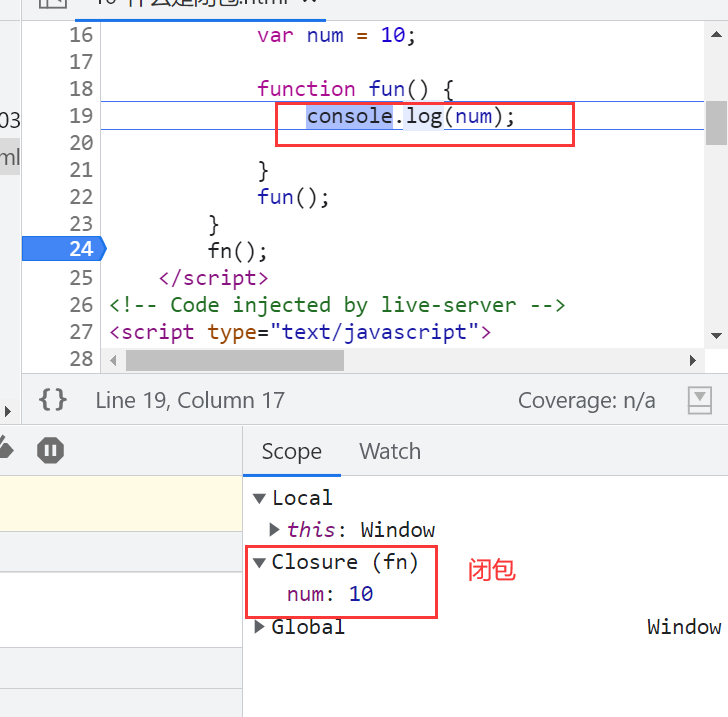
Task: Toggle the breakpoint on line 24
Action: pos(80,250)
